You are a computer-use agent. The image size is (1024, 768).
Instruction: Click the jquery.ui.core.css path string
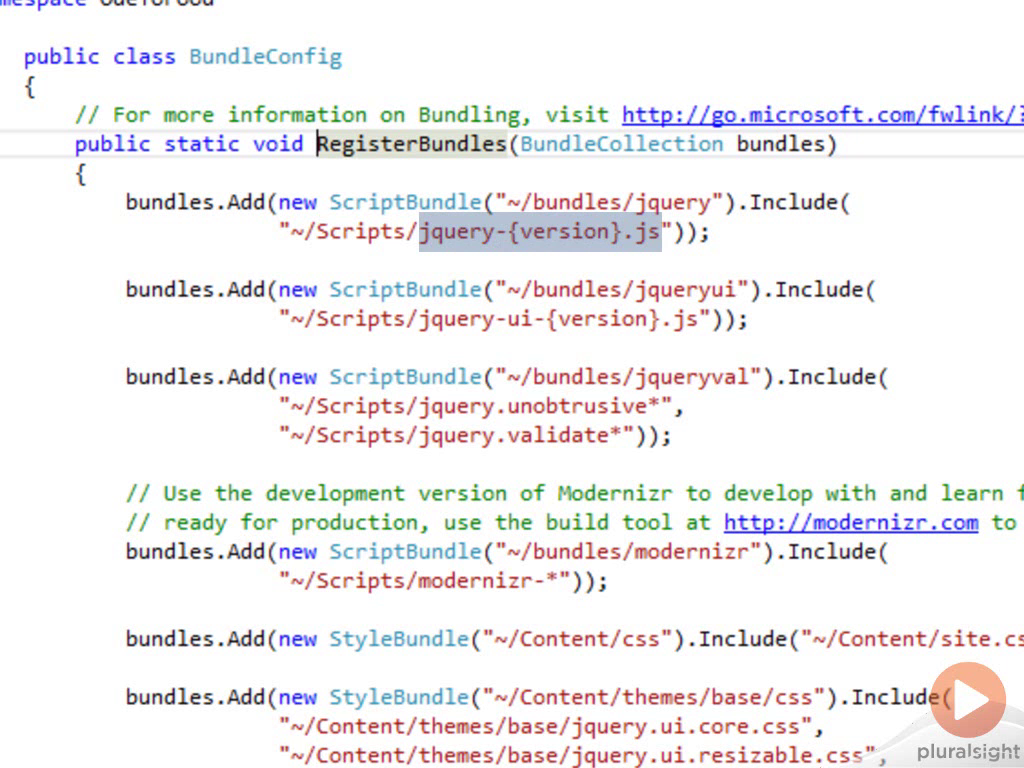tap(545, 726)
